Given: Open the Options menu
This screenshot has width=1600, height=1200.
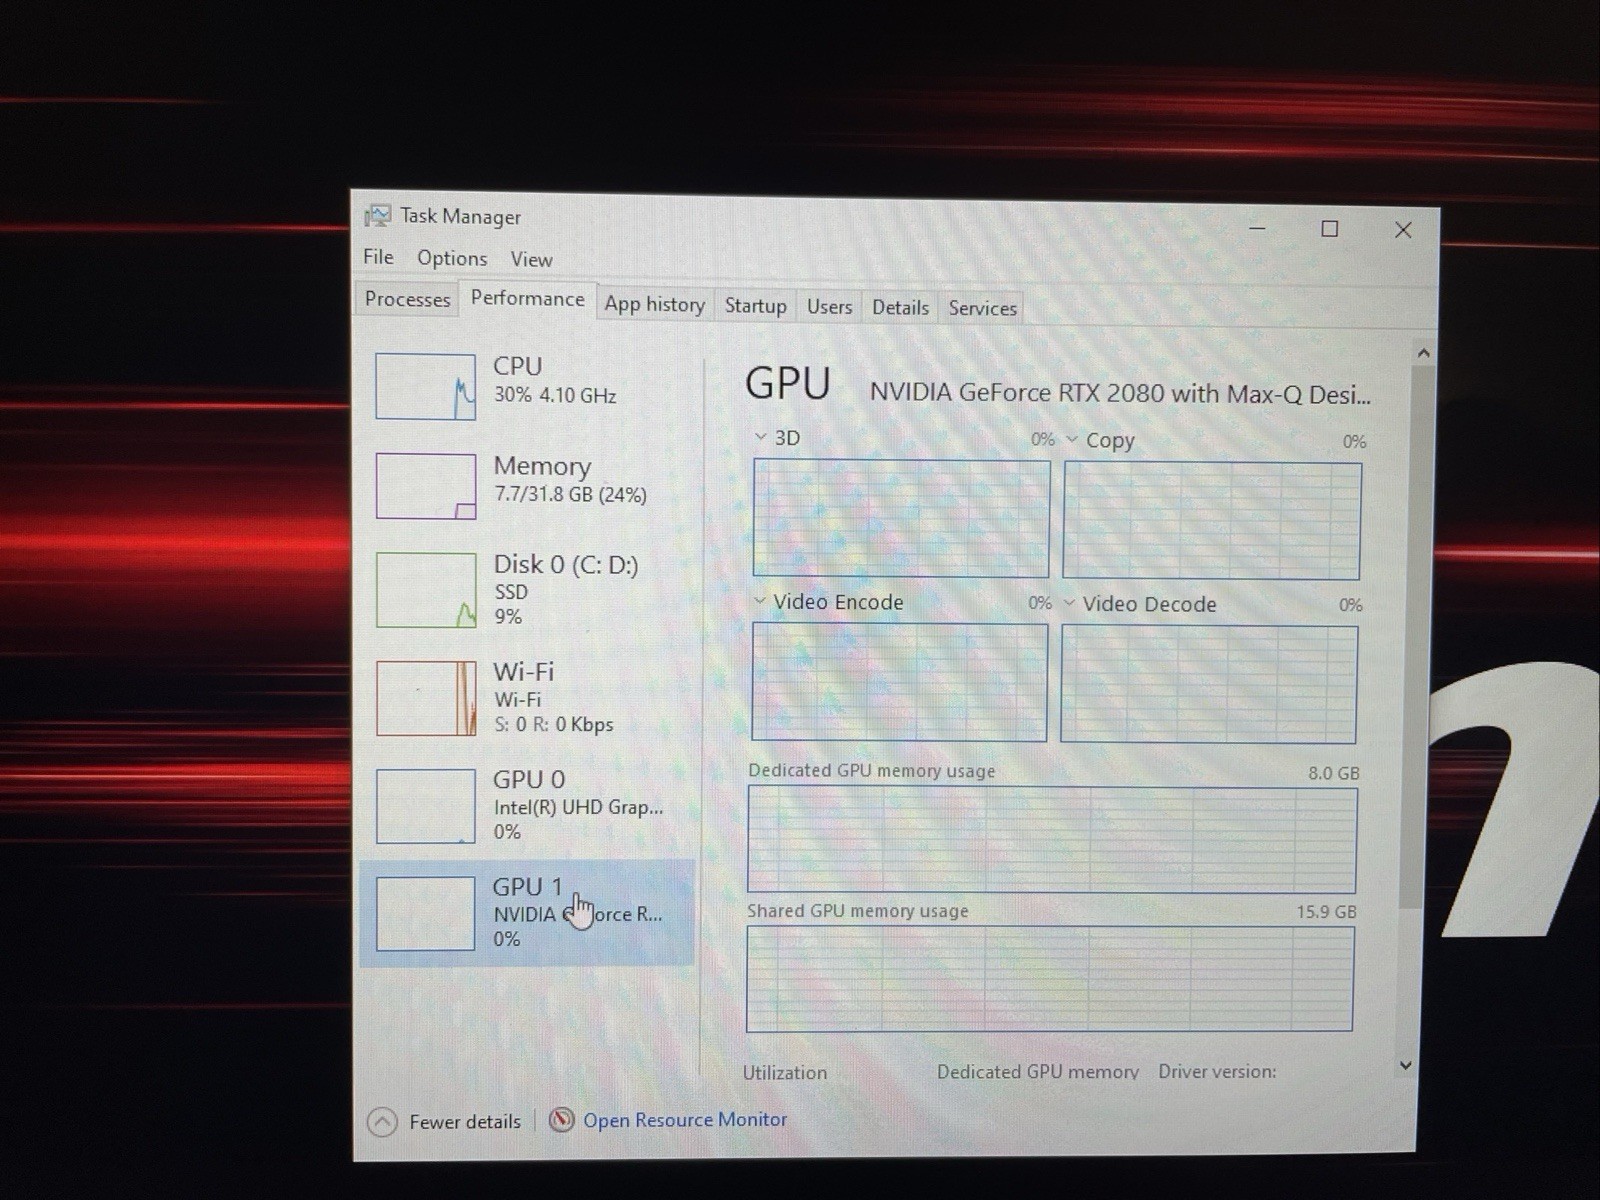Looking at the screenshot, I should [x=452, y=258].
